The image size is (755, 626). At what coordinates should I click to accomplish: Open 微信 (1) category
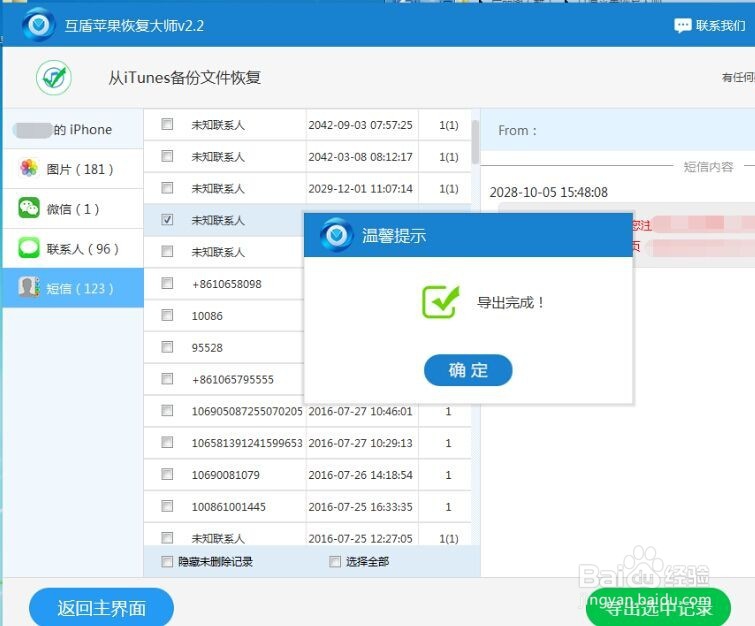[x=73, y=209]
